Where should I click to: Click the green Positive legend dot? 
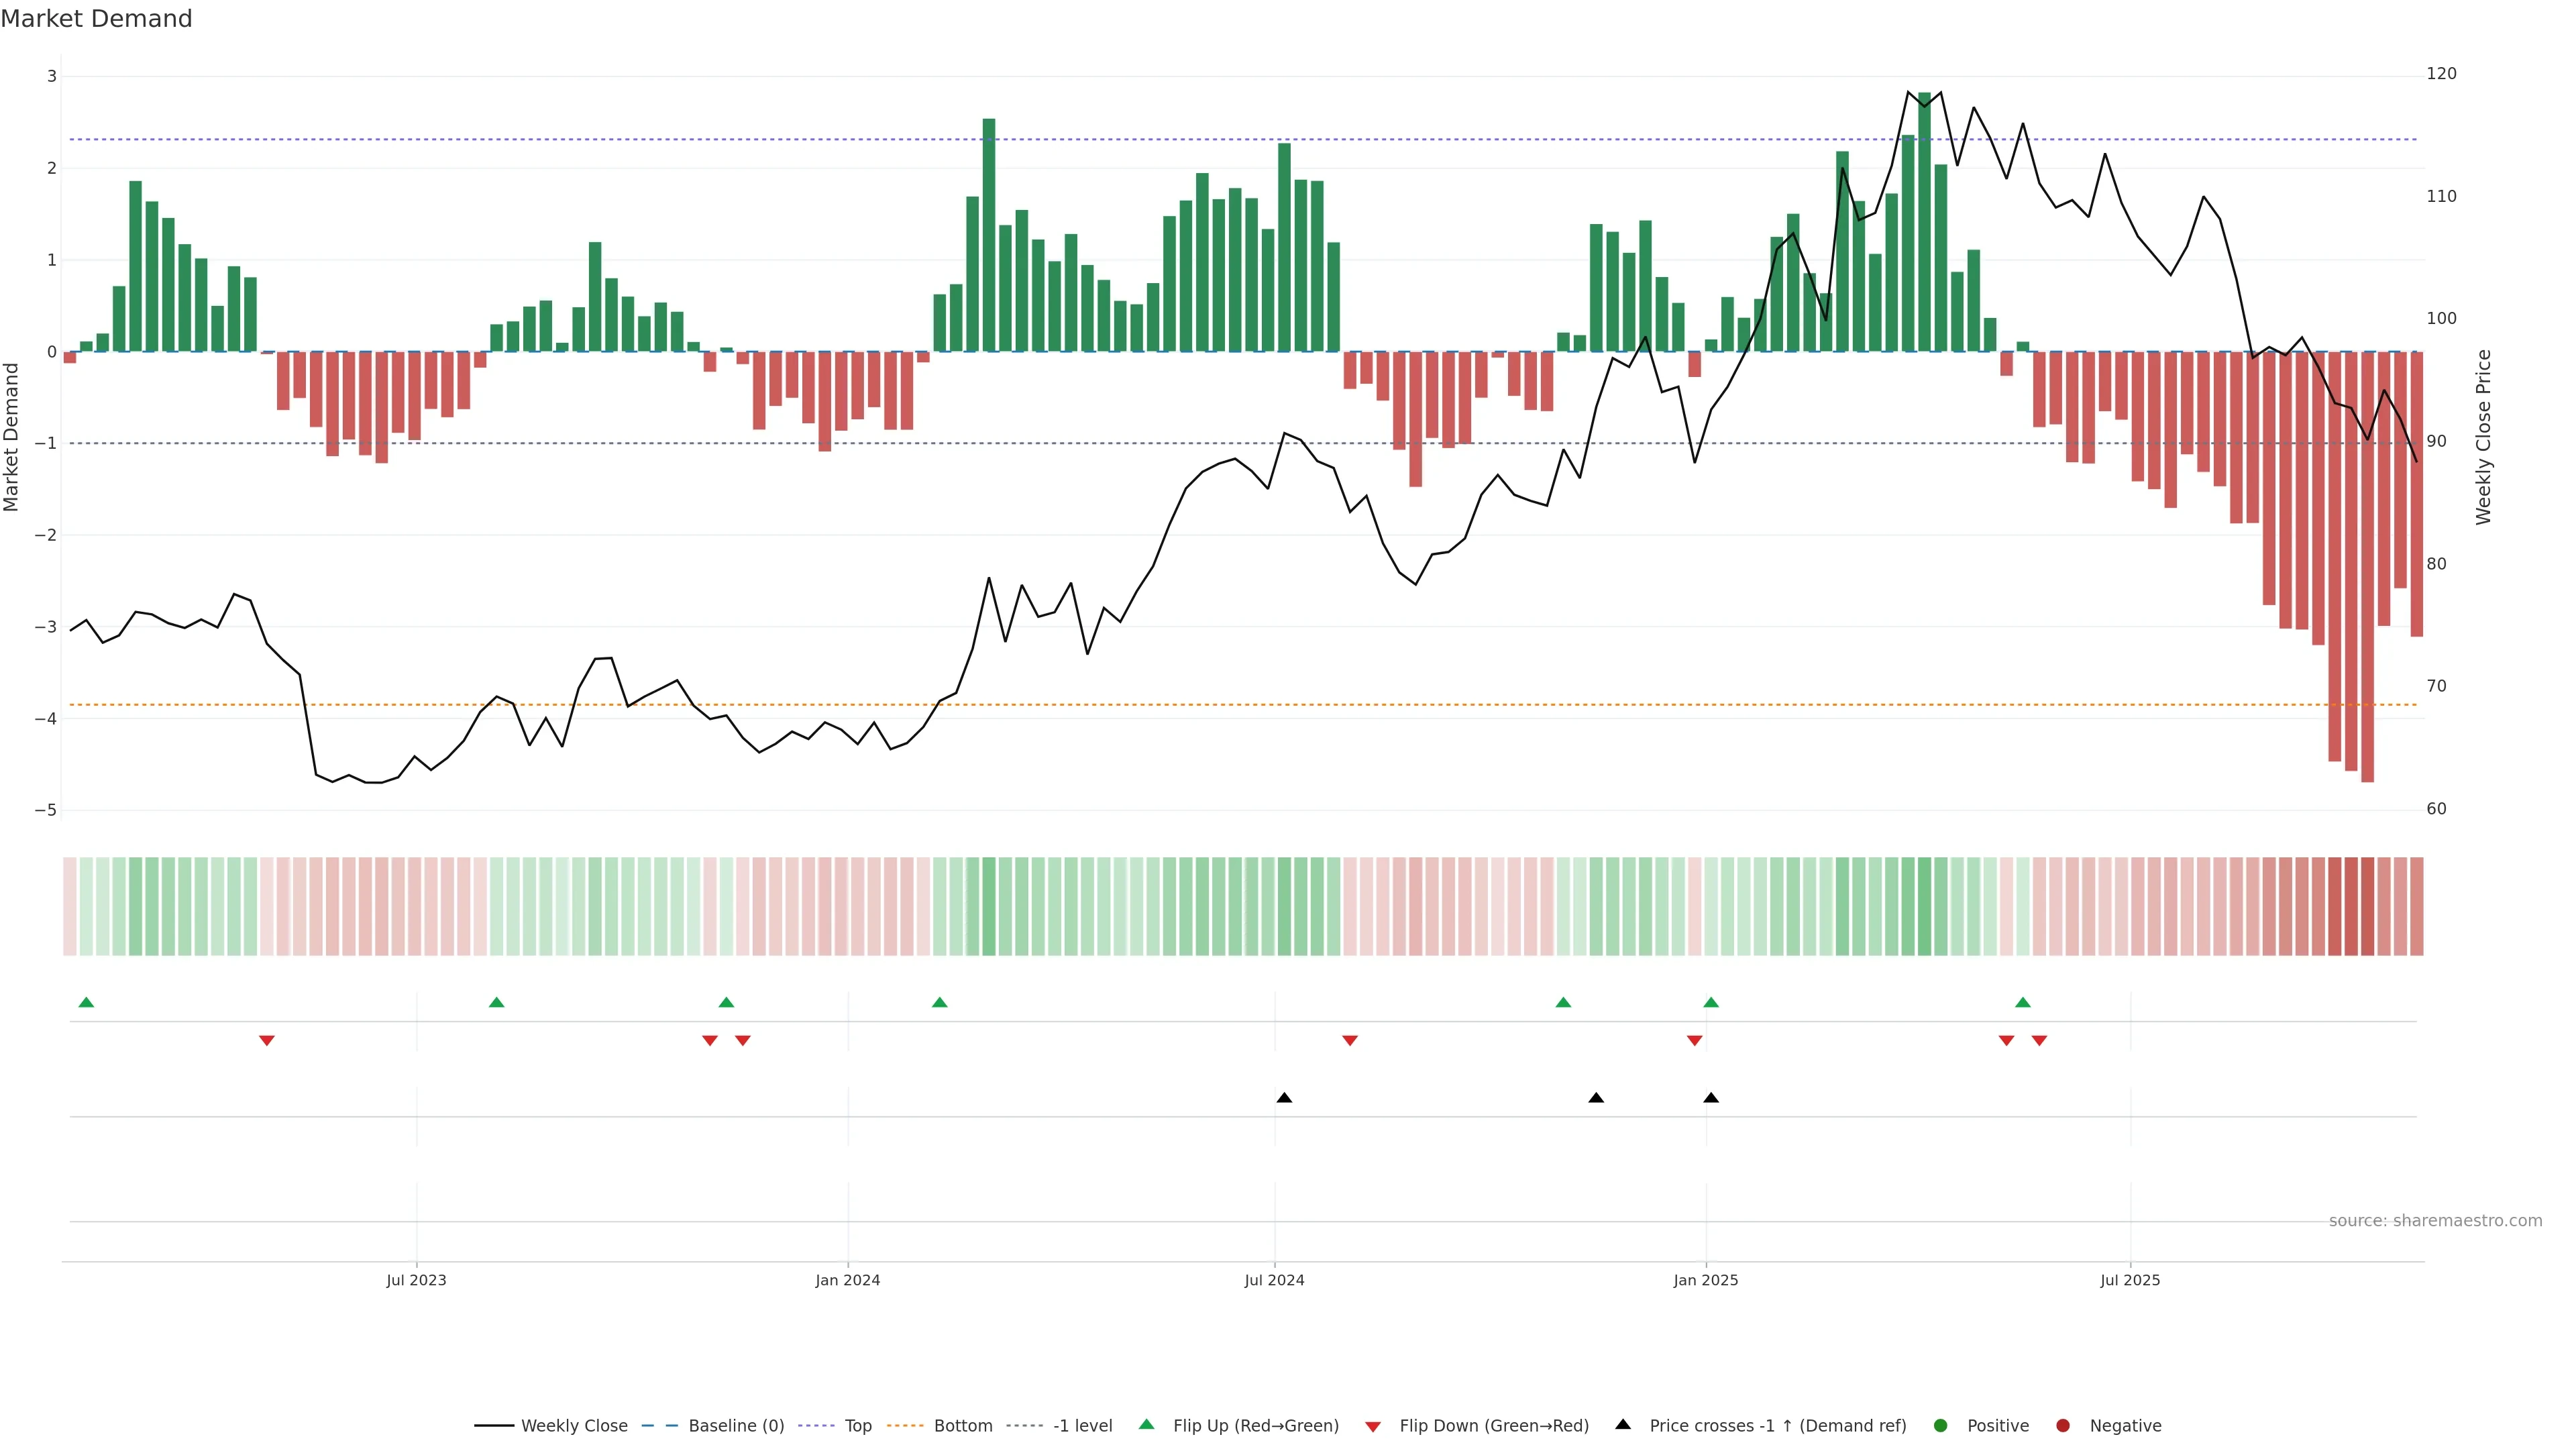tap(1941, 1425)
